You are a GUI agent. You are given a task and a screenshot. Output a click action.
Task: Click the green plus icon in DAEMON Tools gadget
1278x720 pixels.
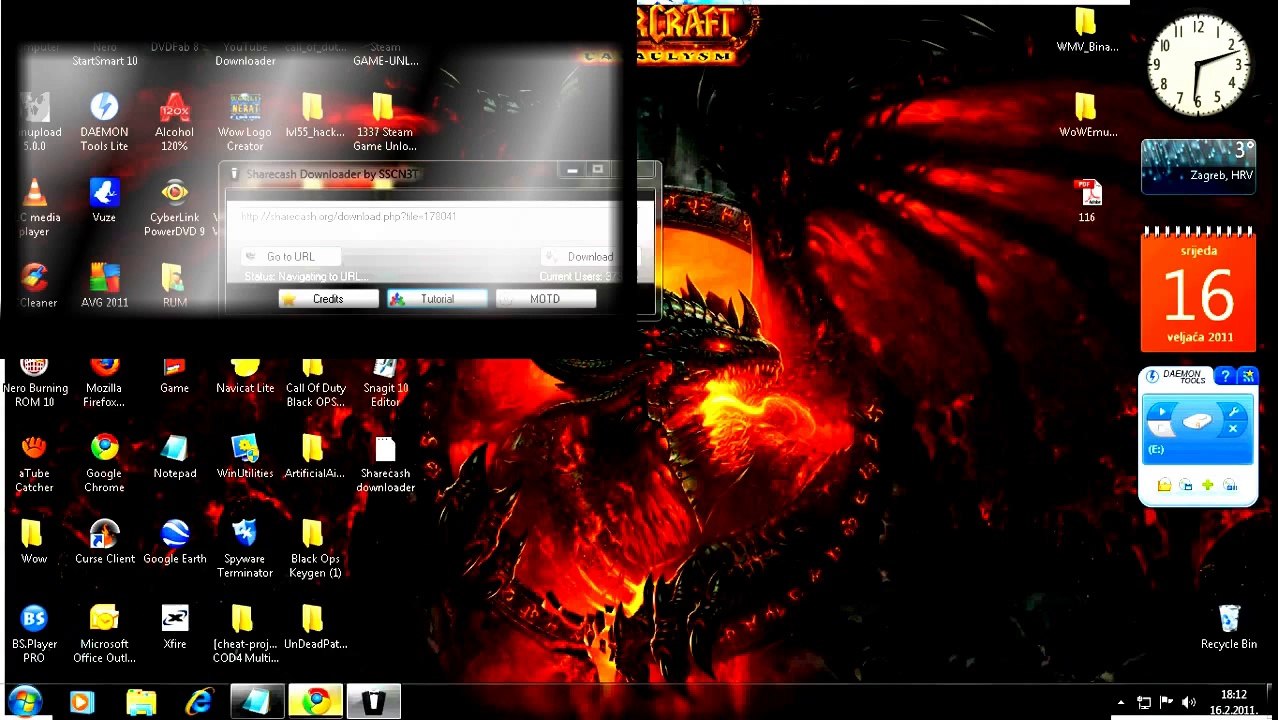pyautogui.click(x=1208, y=485)
